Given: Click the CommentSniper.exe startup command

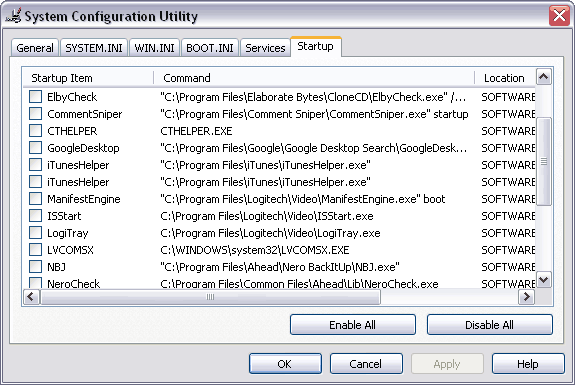Looking at the screenshot, I should point(314,114).
